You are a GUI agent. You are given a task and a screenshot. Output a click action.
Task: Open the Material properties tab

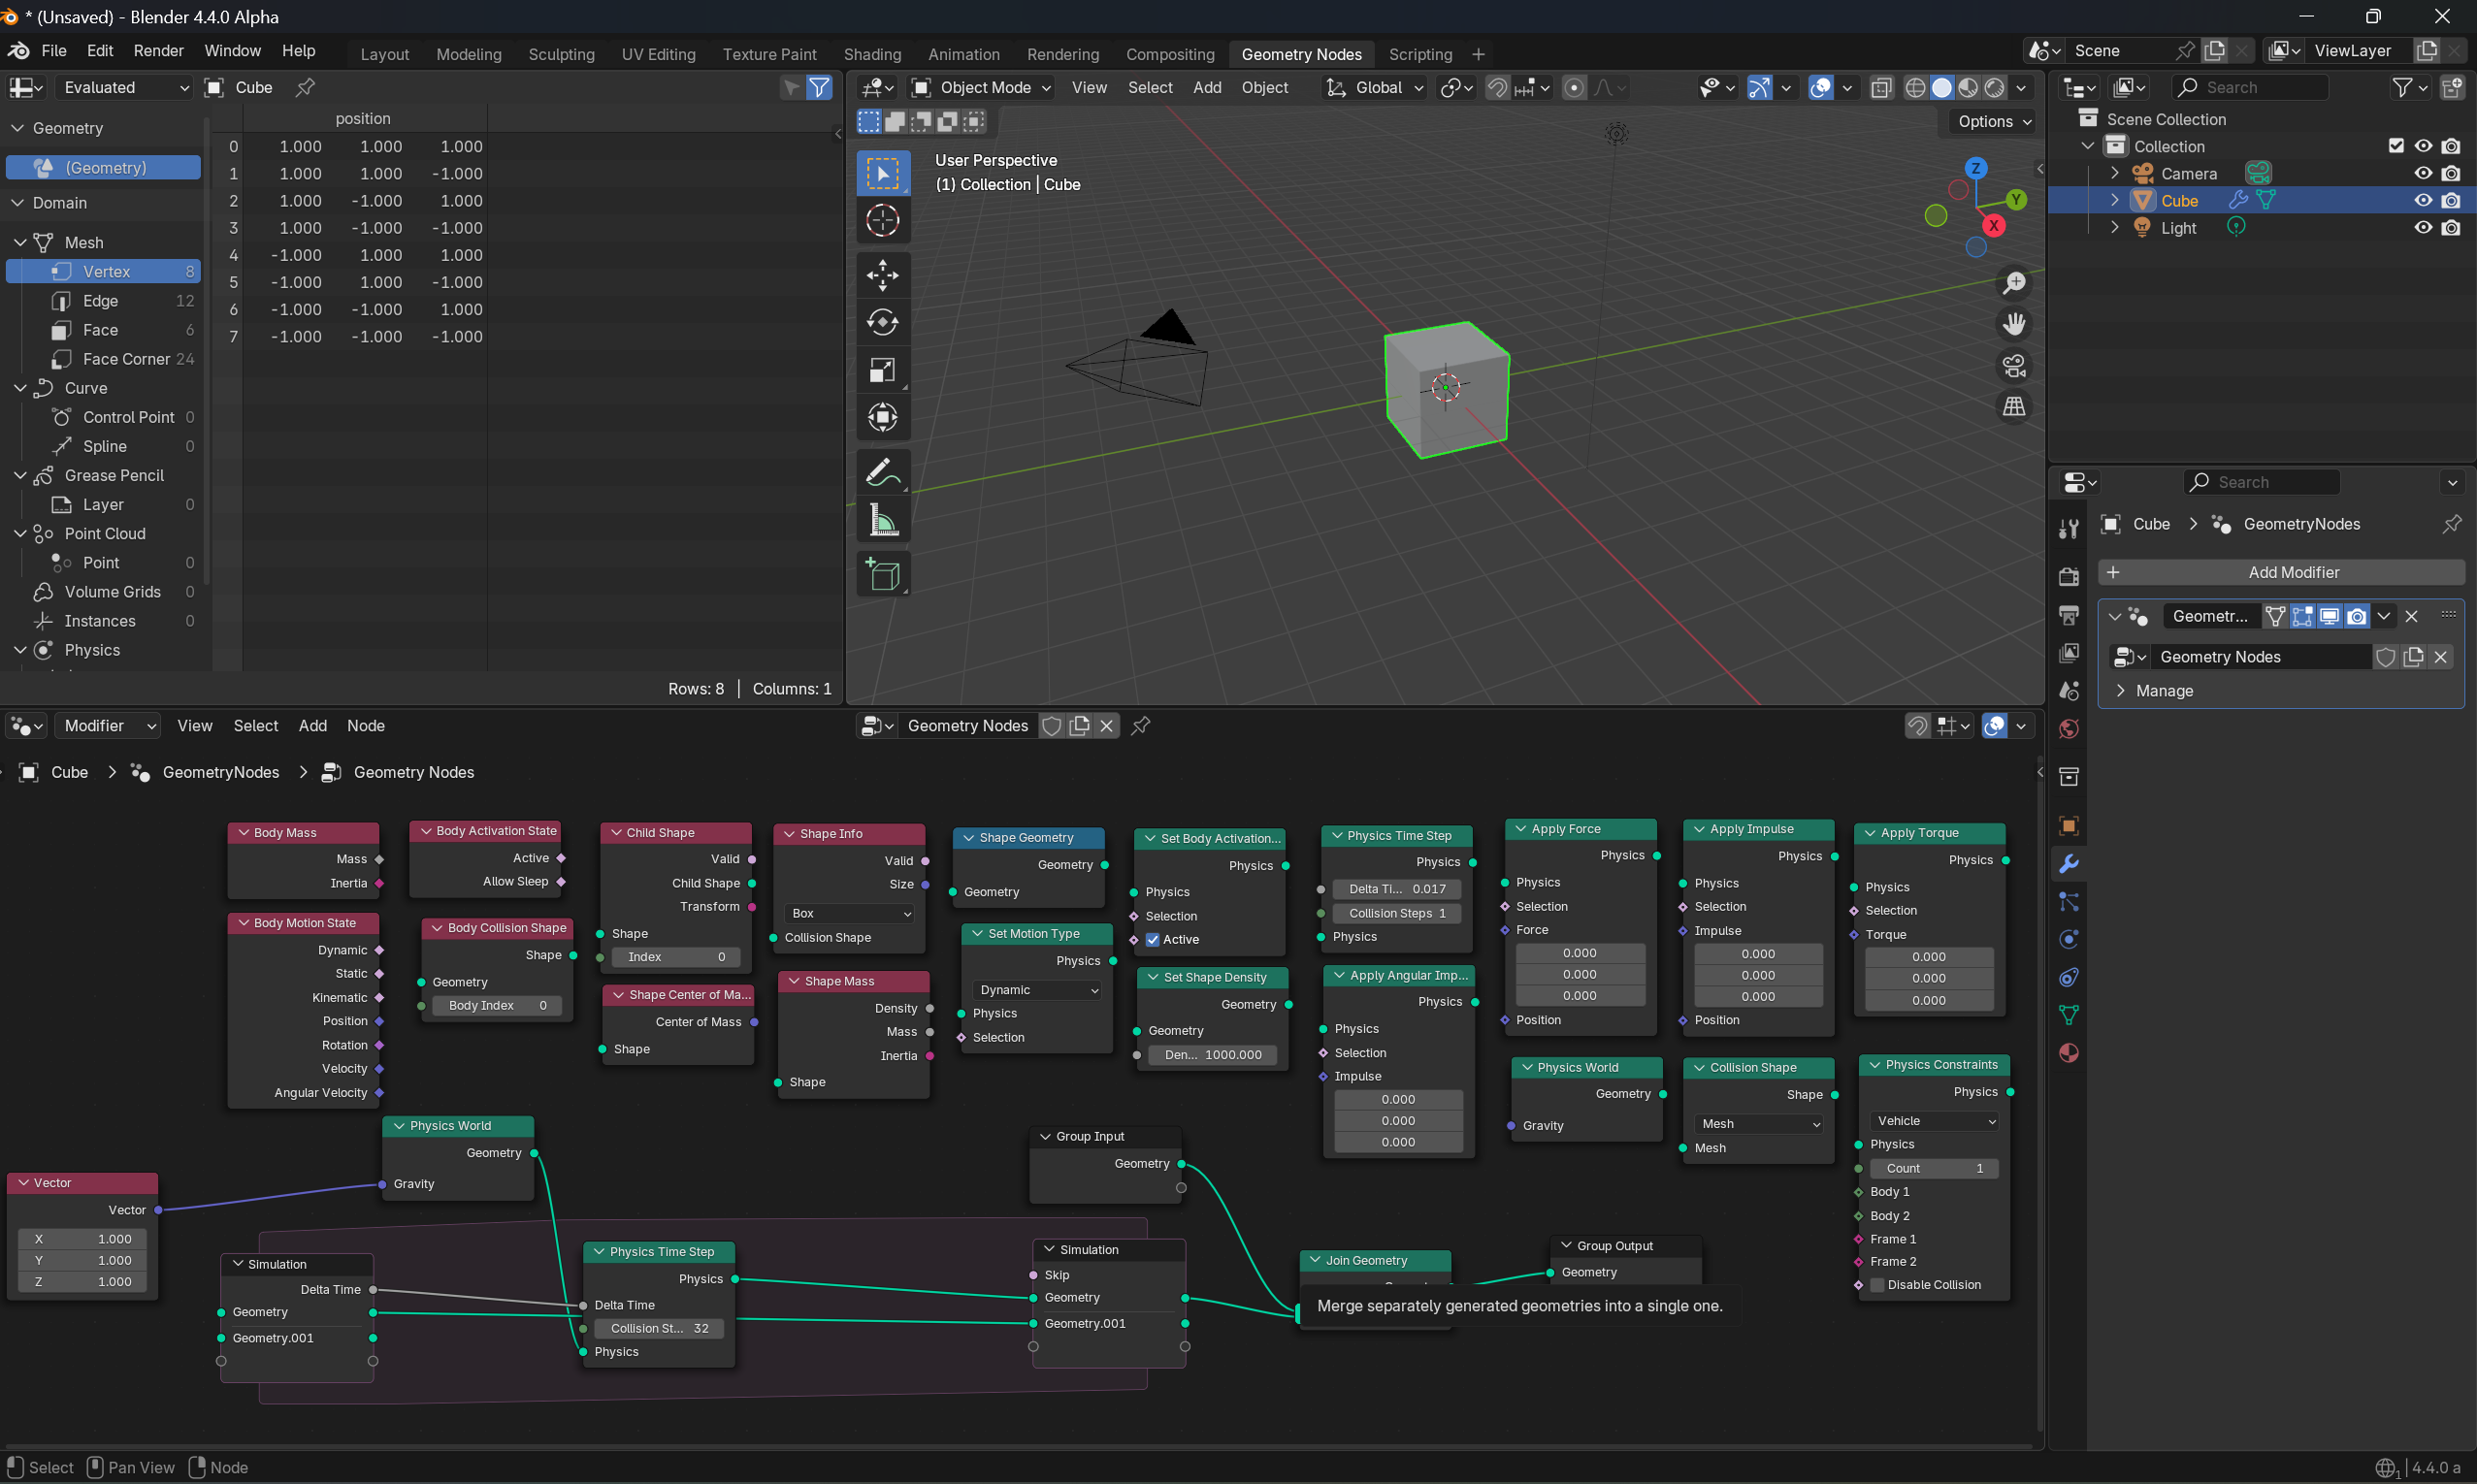click(2068, 1053)
